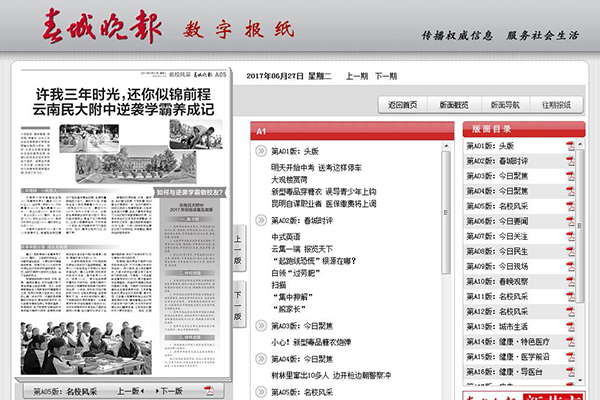Open article “起跑线恐慌”根源在哪?
The width and height of the screenshot is (600, 400).
[x=315, y=261]
